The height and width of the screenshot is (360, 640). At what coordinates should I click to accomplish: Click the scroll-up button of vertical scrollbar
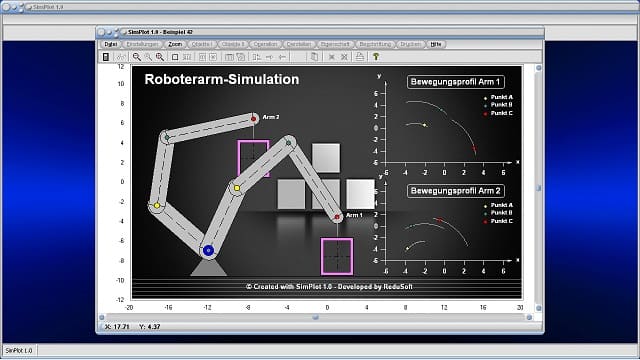click(539, 68)
